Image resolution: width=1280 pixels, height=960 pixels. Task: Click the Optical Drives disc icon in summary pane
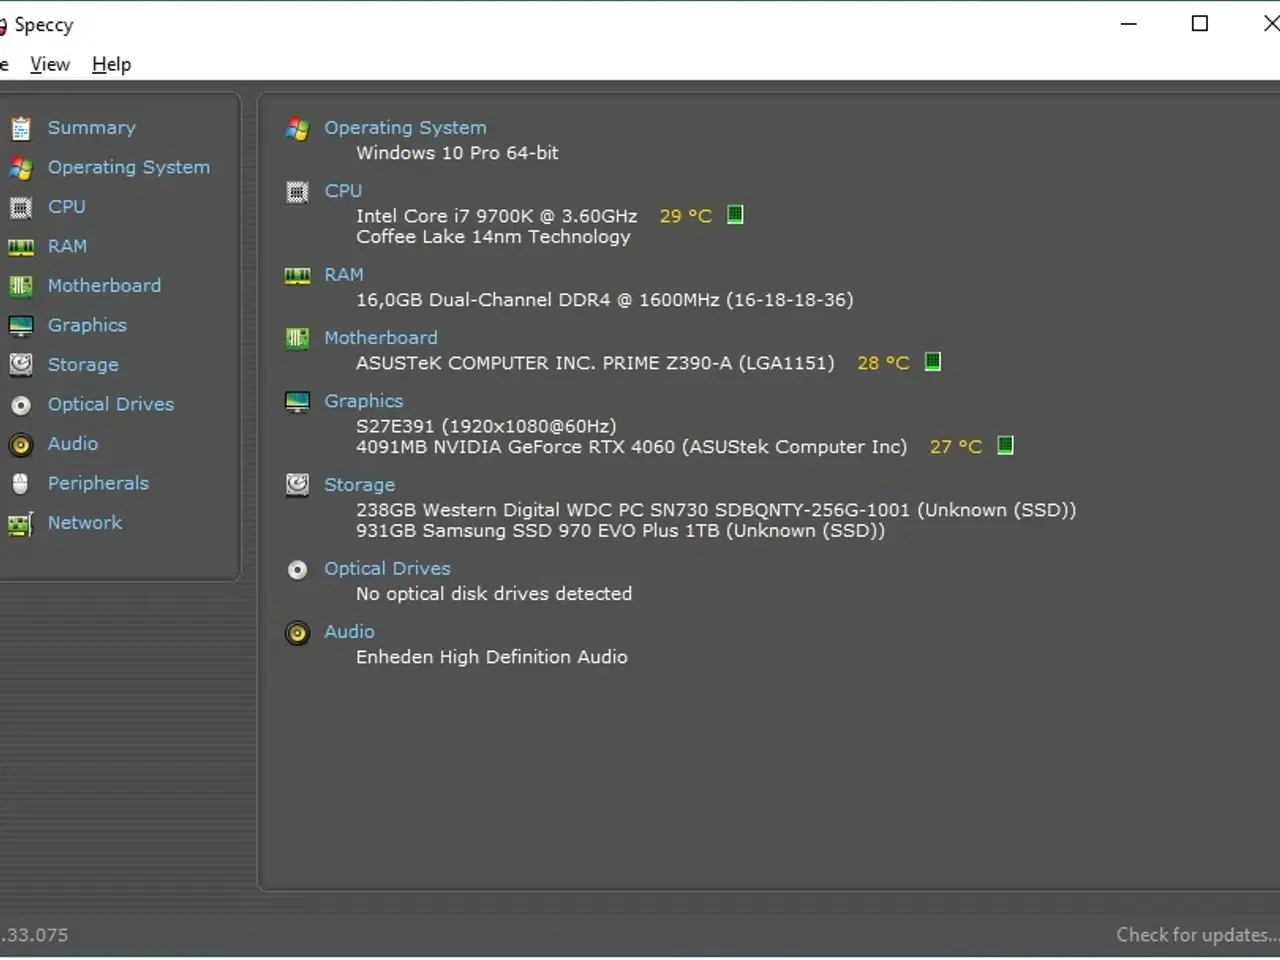[x=297, y=570]
